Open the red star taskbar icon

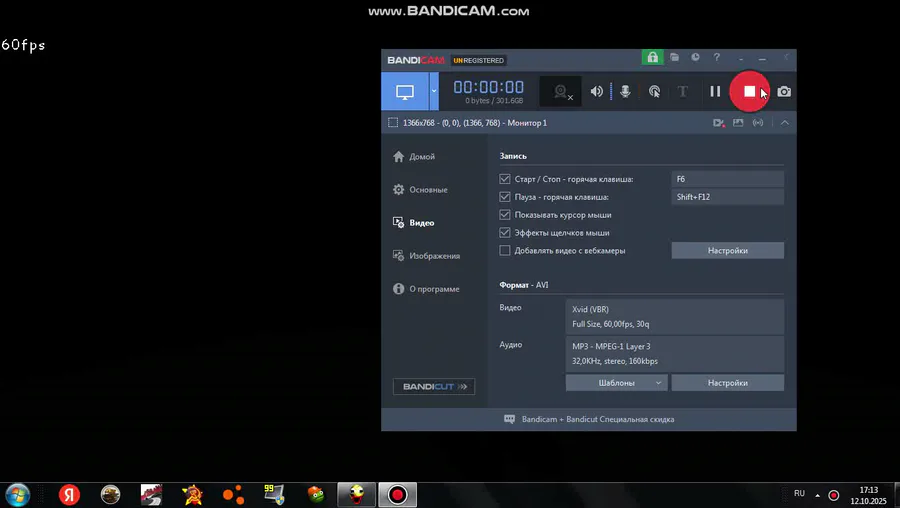192,495
